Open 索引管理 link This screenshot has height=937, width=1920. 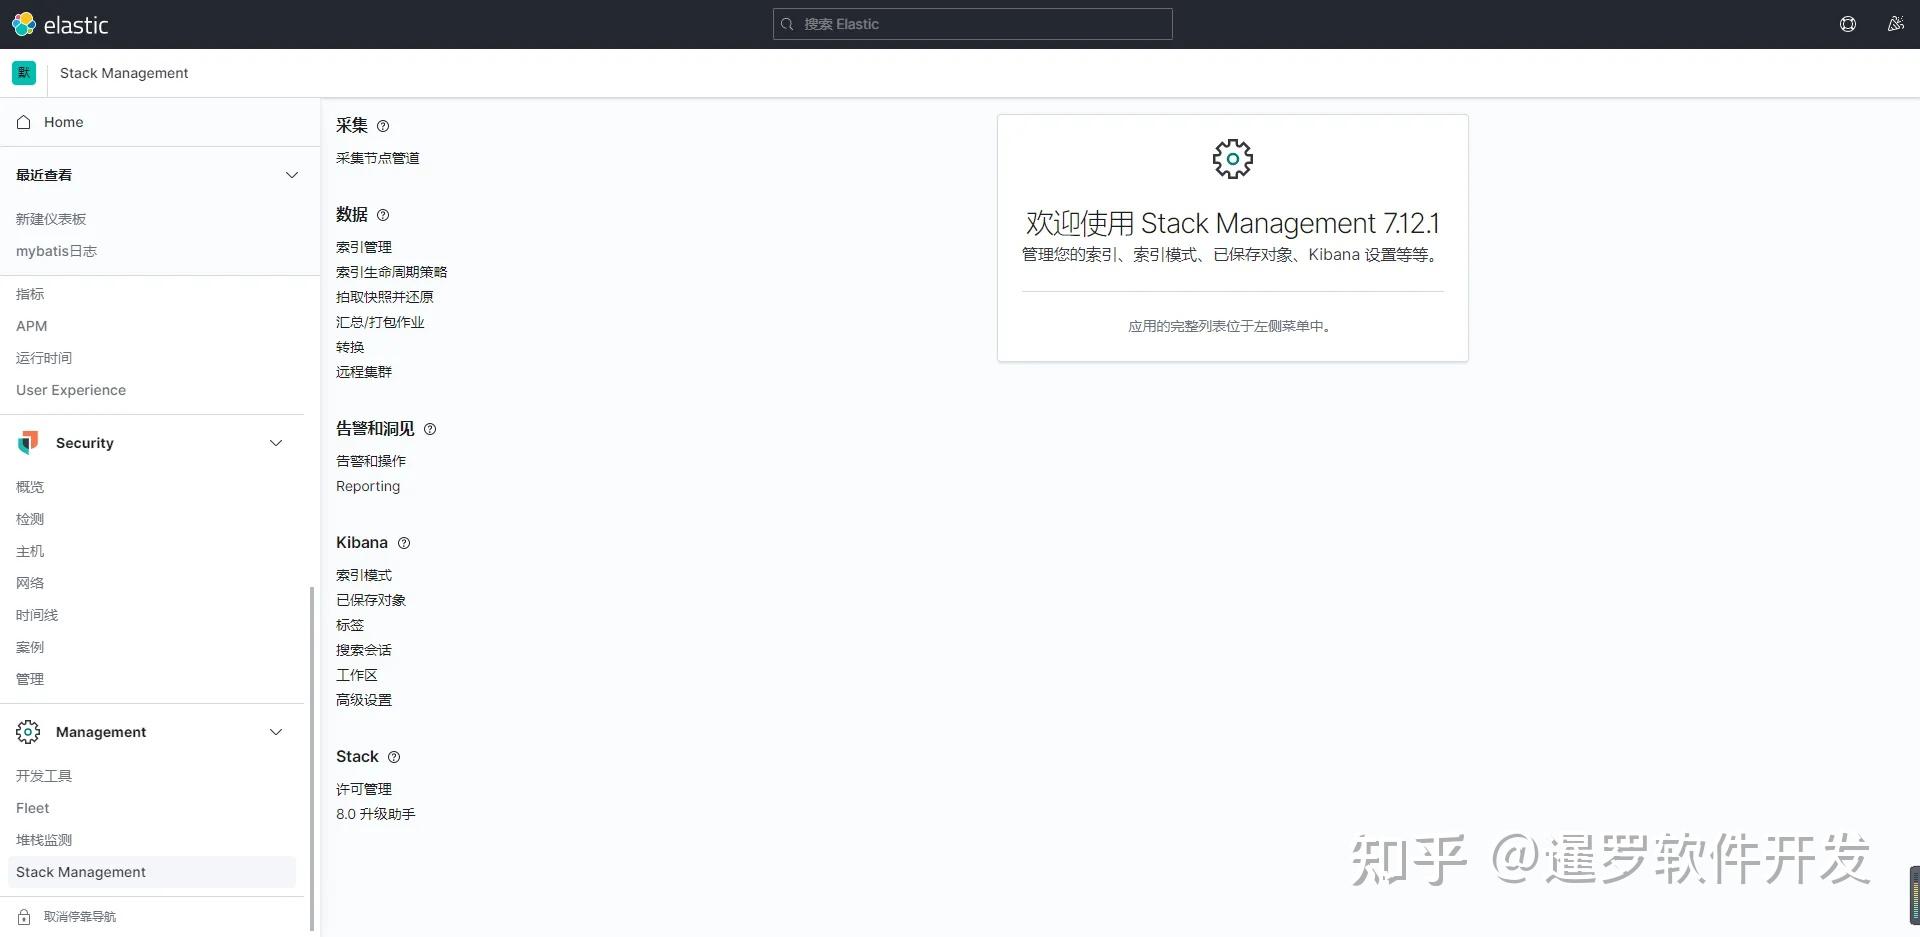[x=364, y=247]
